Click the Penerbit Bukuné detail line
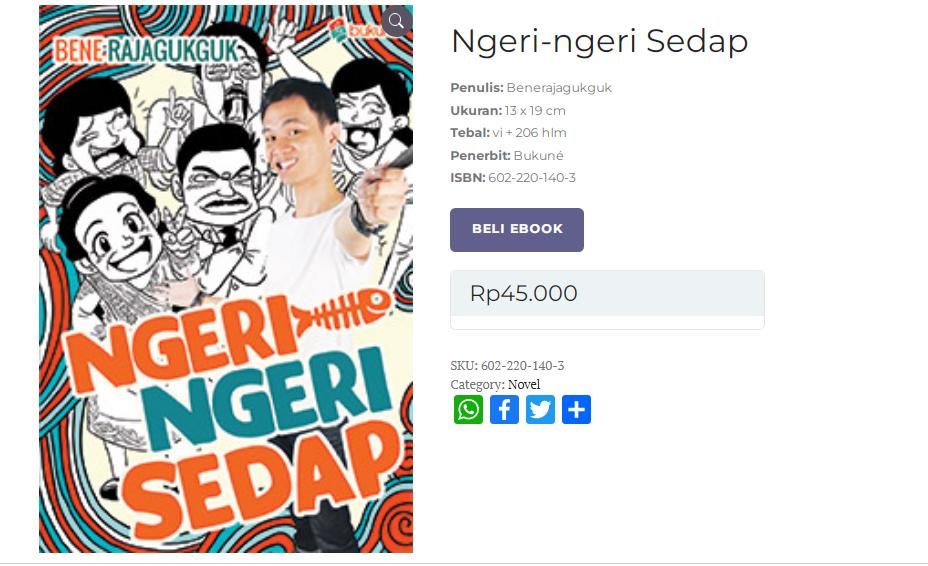Screen dimensions: 928x566 pyautogui.click(x=507, y=156)
